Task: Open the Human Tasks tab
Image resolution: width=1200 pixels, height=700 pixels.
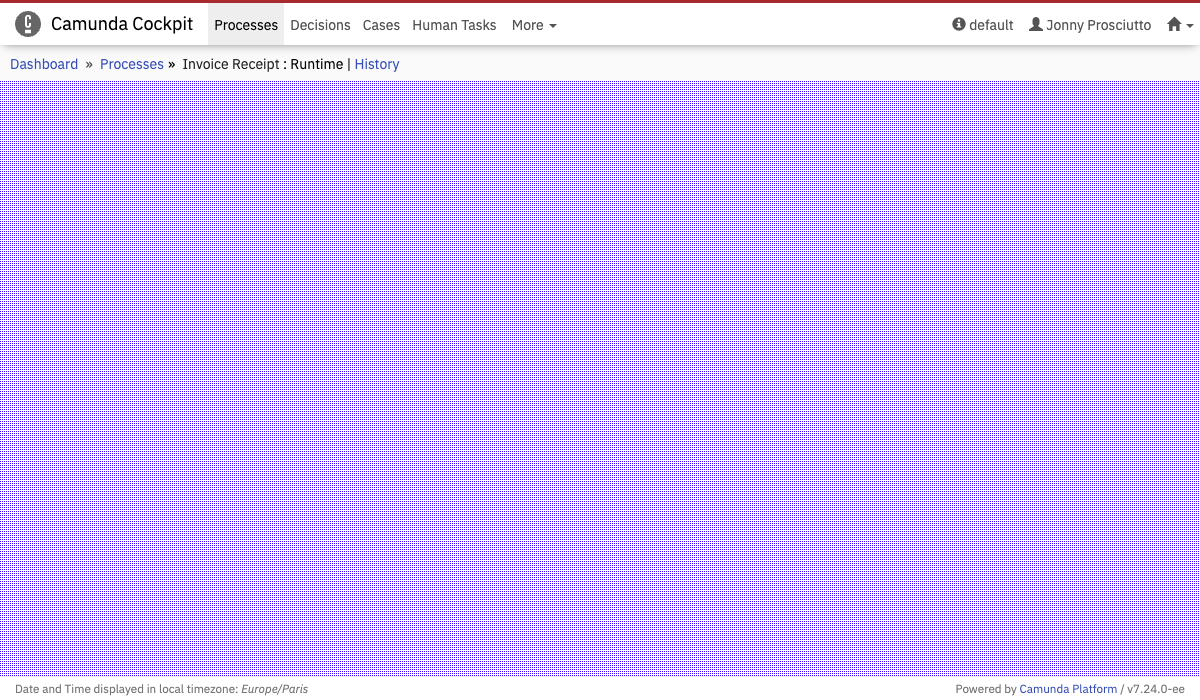Action: click(454, 25)
